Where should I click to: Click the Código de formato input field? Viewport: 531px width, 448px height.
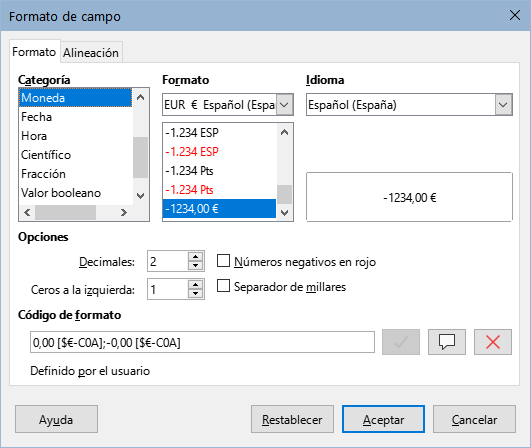click(202, 342)
